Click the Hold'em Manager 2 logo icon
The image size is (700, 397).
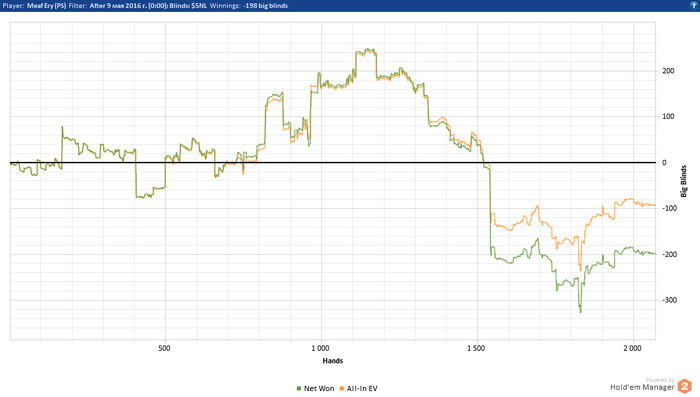point(684,386)
